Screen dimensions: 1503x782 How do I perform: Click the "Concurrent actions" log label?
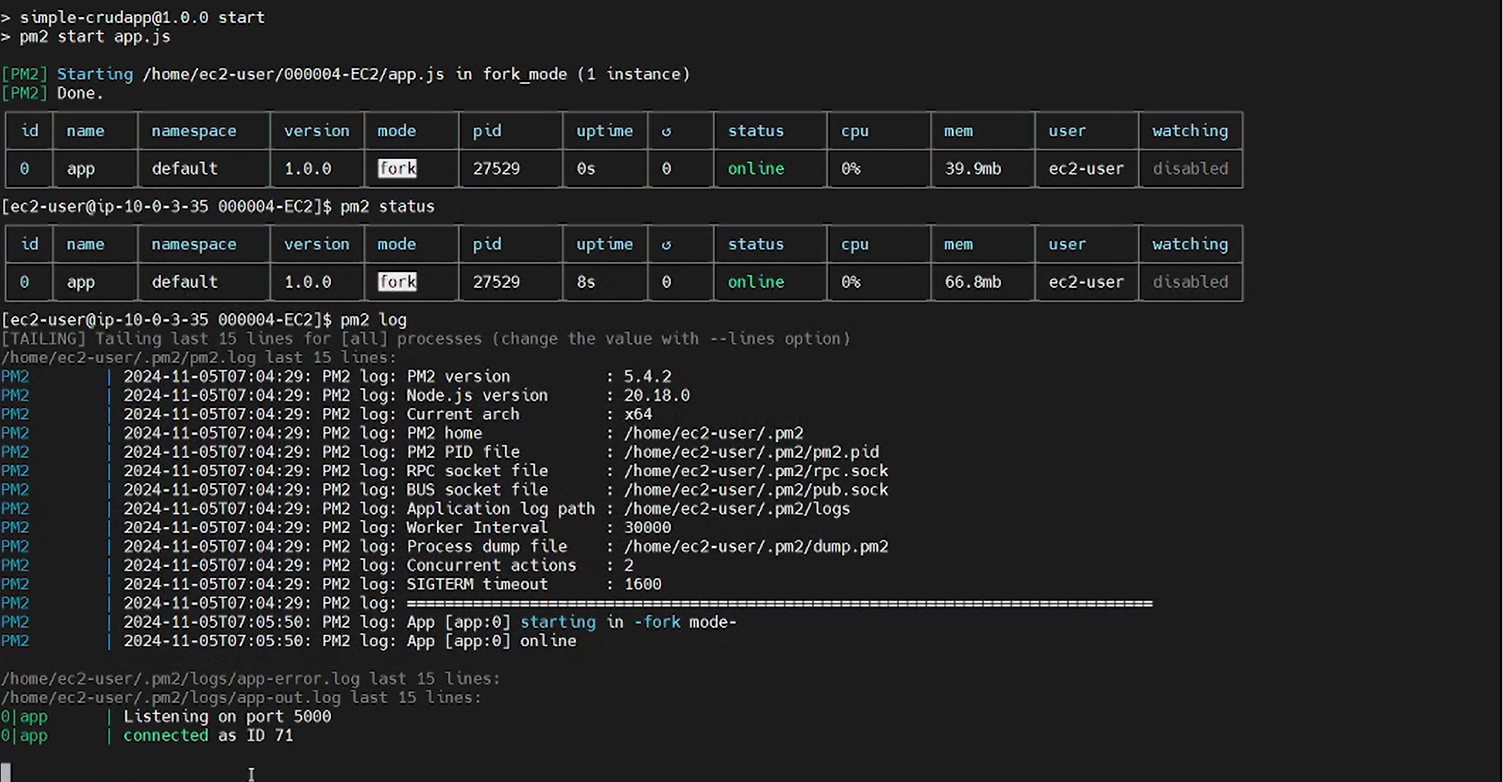pyautogui.click(x=491, y=566)
